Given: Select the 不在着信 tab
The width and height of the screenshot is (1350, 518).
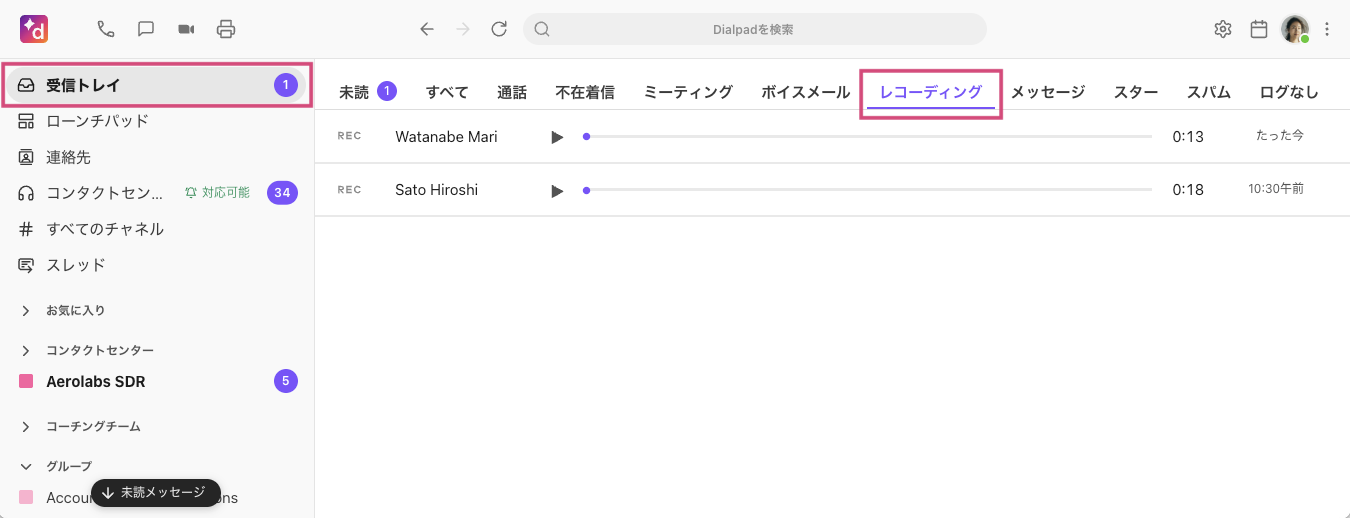Looking at the screenshot, I should point(585,92).
